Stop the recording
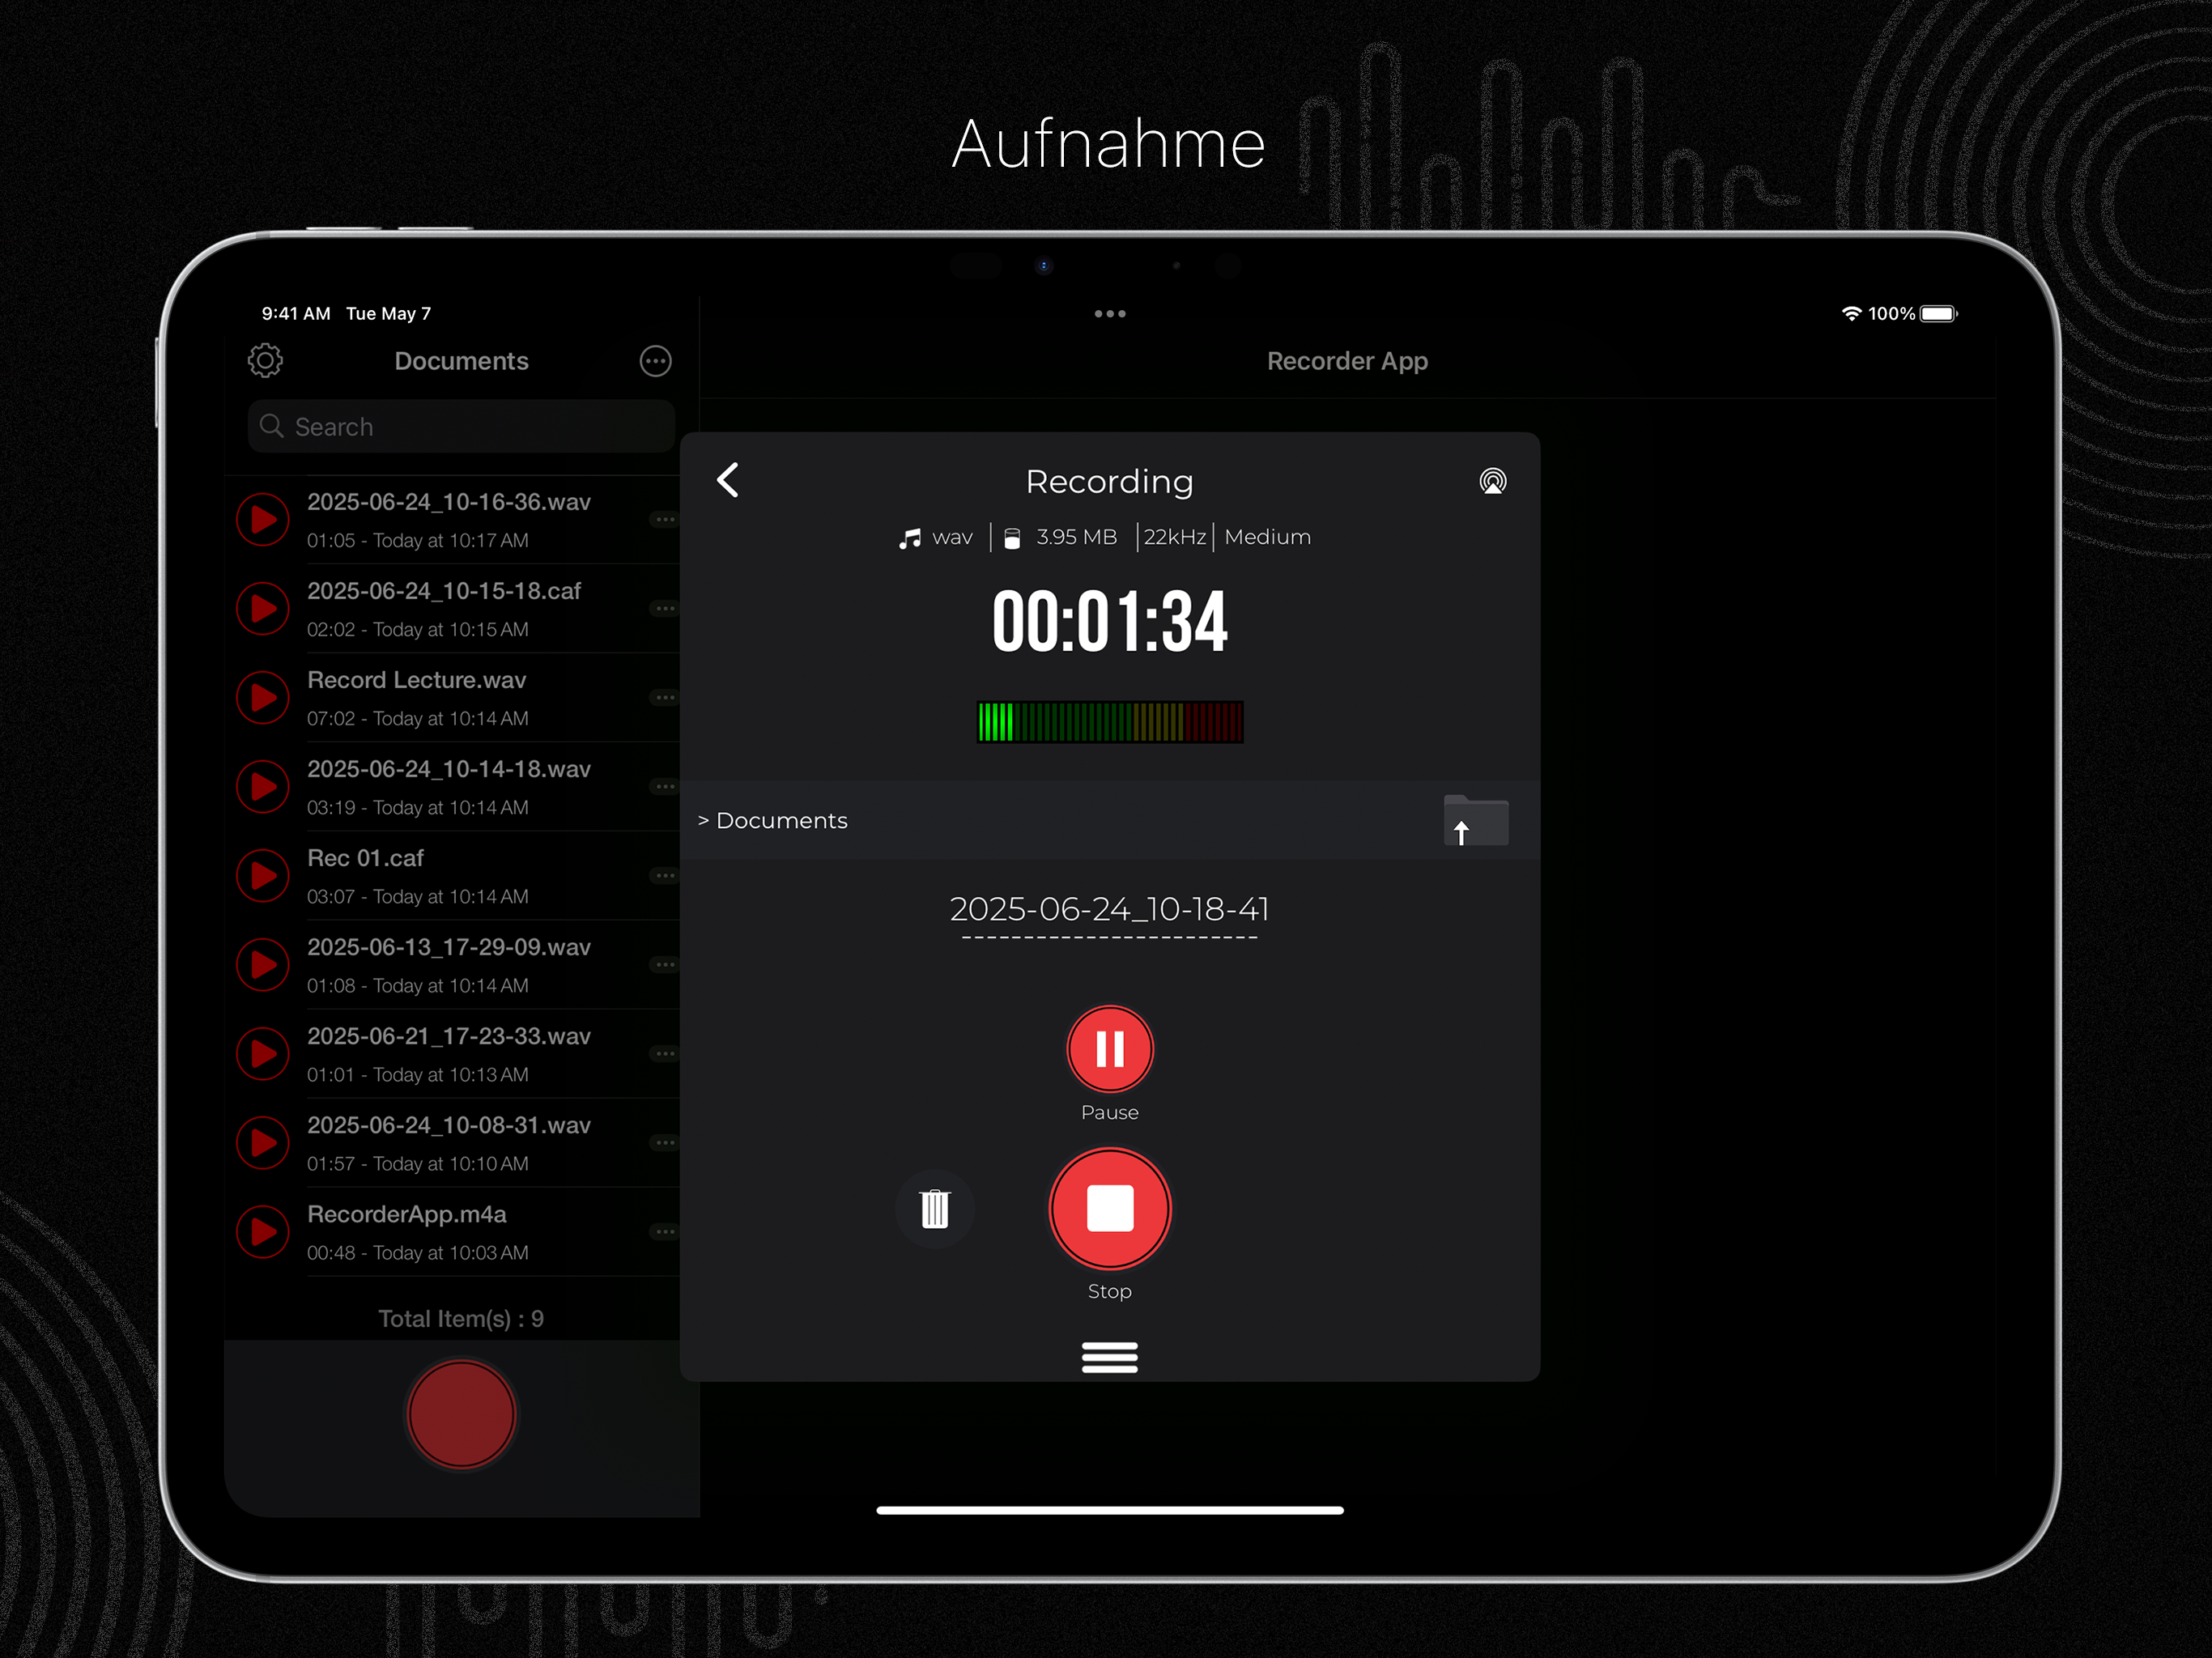2212x1658 pixels. point(1109,1208)
